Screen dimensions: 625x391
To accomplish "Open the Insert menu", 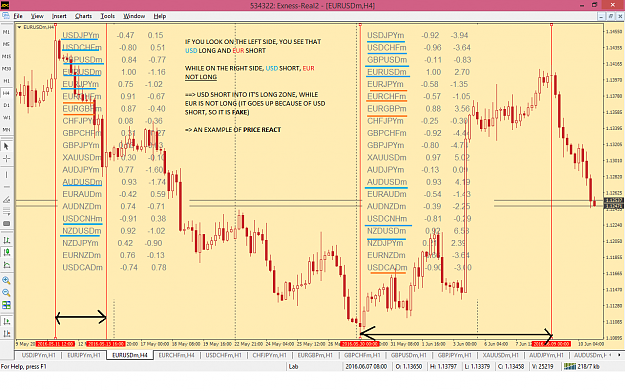I will (x=59, y=16).
